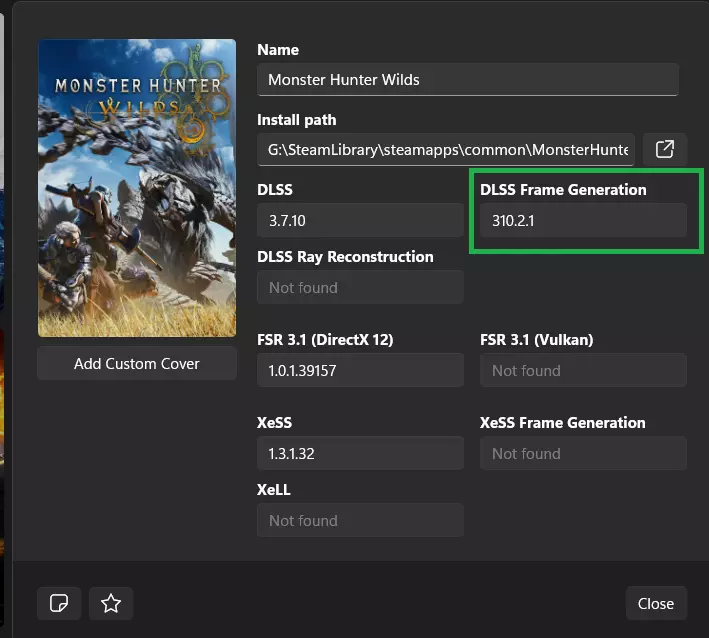Click the Name field with Monster Hunter Wilds
Viewport: 709px width, 638px height.
pos(467,80)
